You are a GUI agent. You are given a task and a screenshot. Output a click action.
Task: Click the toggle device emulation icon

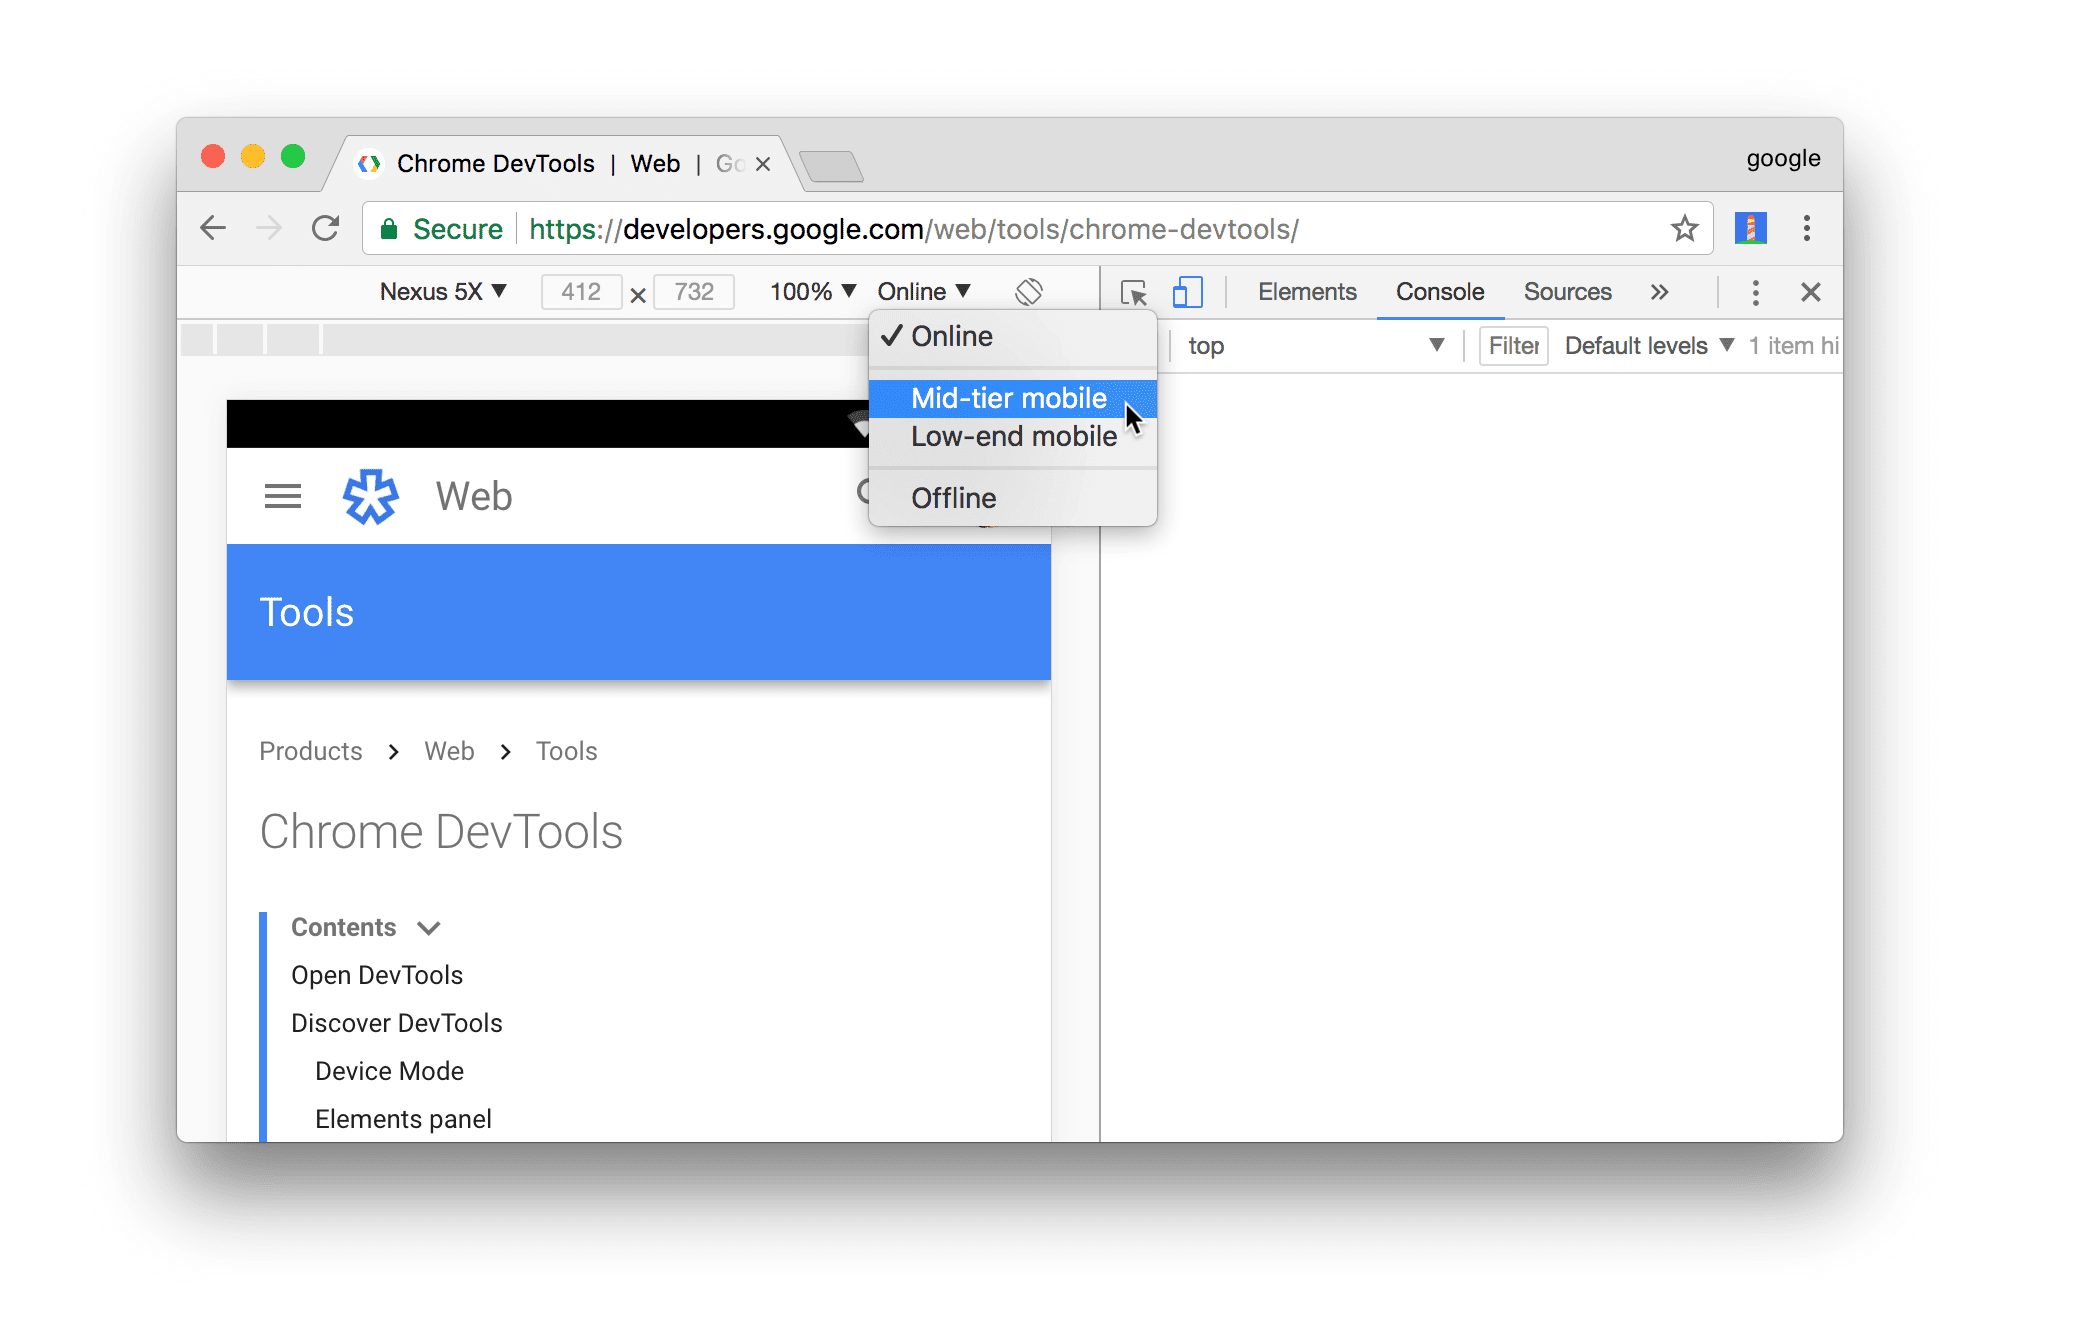pos(1188,292)
